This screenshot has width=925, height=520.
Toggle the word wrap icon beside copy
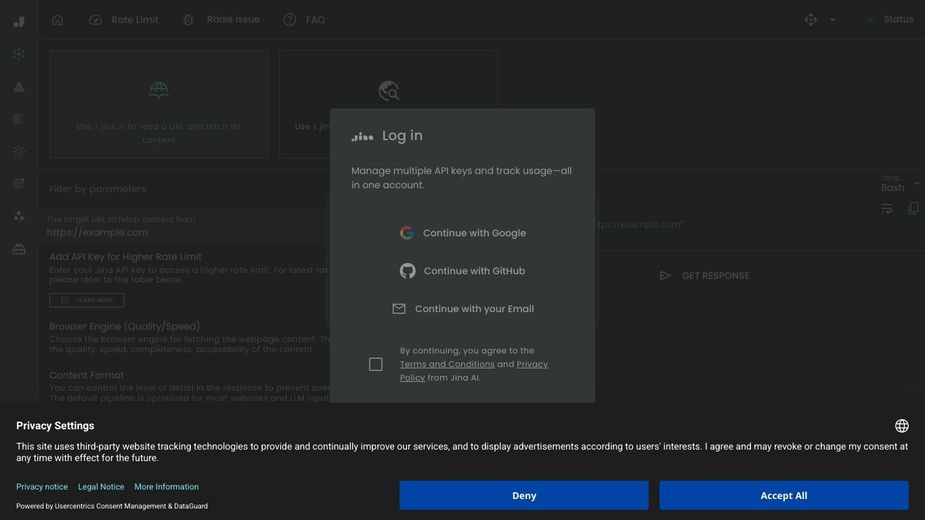(x=887, y=208)
